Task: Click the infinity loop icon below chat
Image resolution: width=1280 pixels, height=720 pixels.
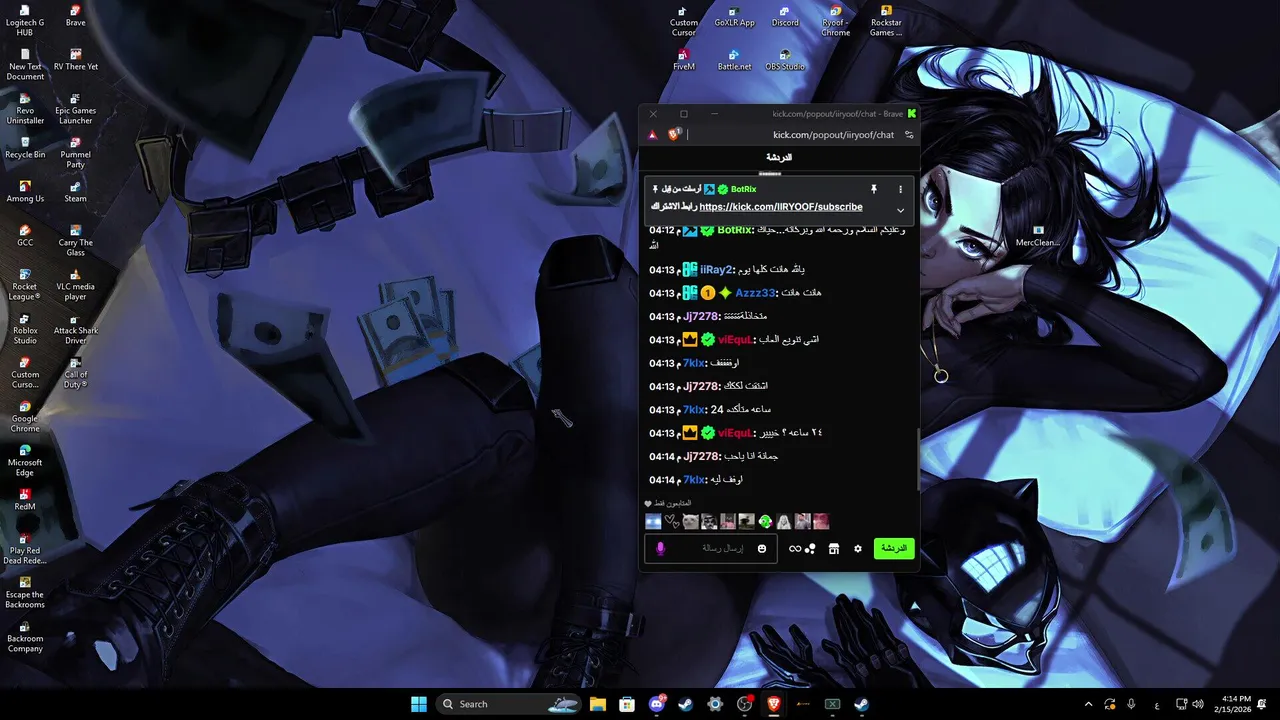Action: (x=795, y=548)
